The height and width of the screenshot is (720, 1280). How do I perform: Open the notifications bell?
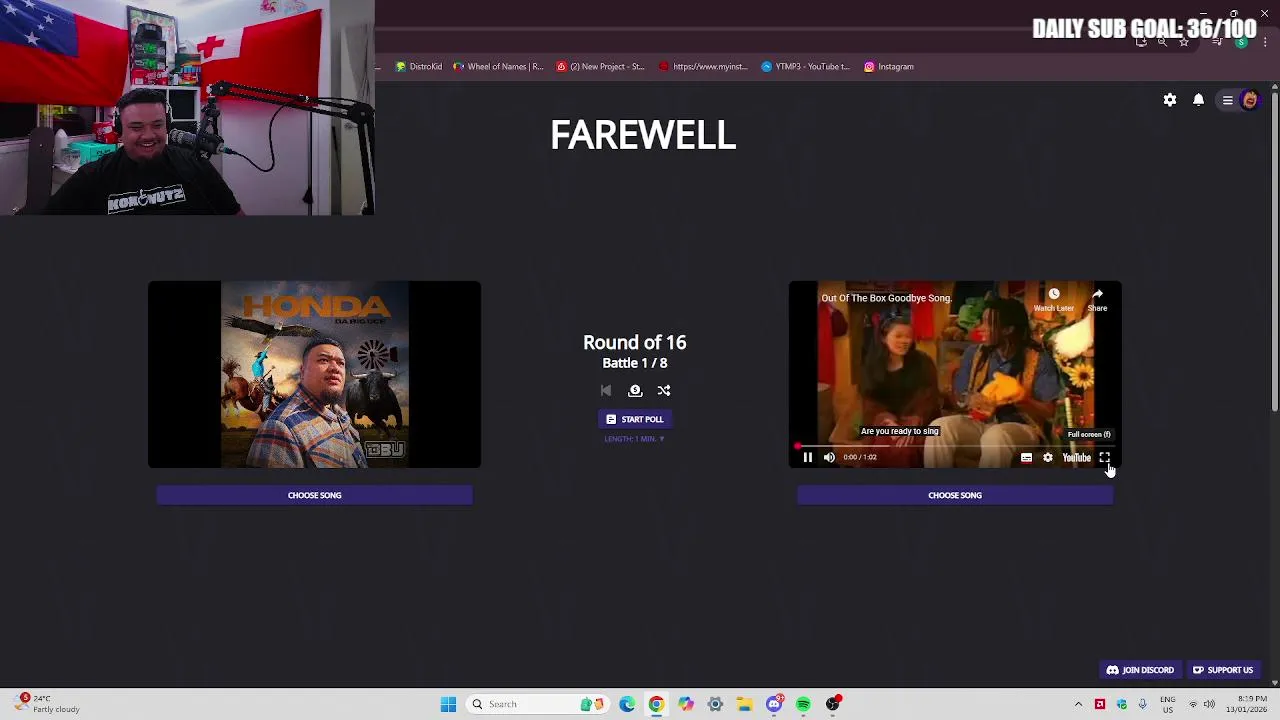[1198, 100]
